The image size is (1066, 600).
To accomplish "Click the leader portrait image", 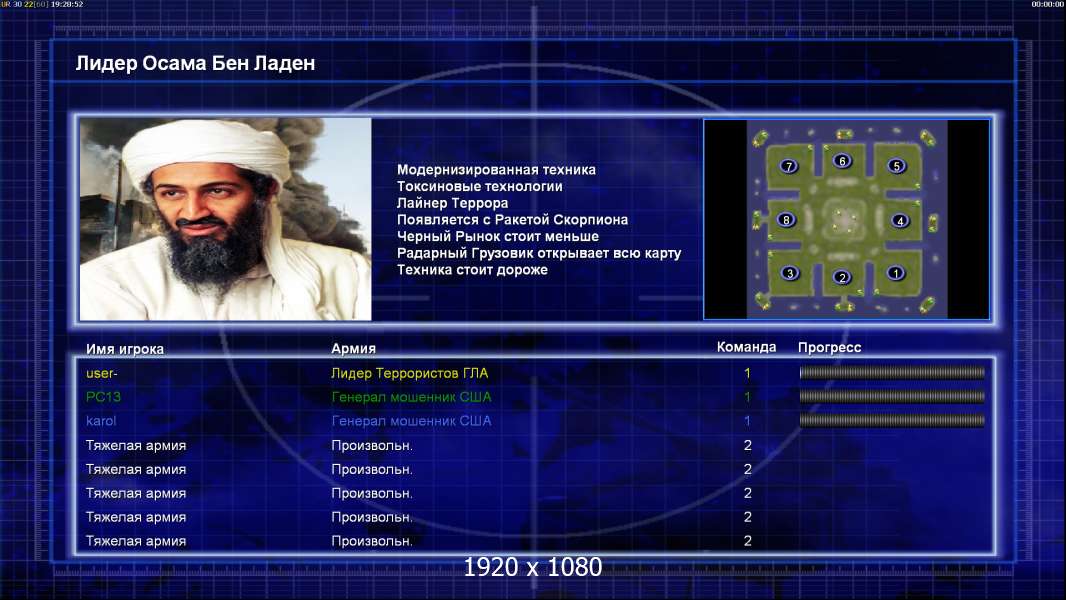I will [x=226, y=219].
